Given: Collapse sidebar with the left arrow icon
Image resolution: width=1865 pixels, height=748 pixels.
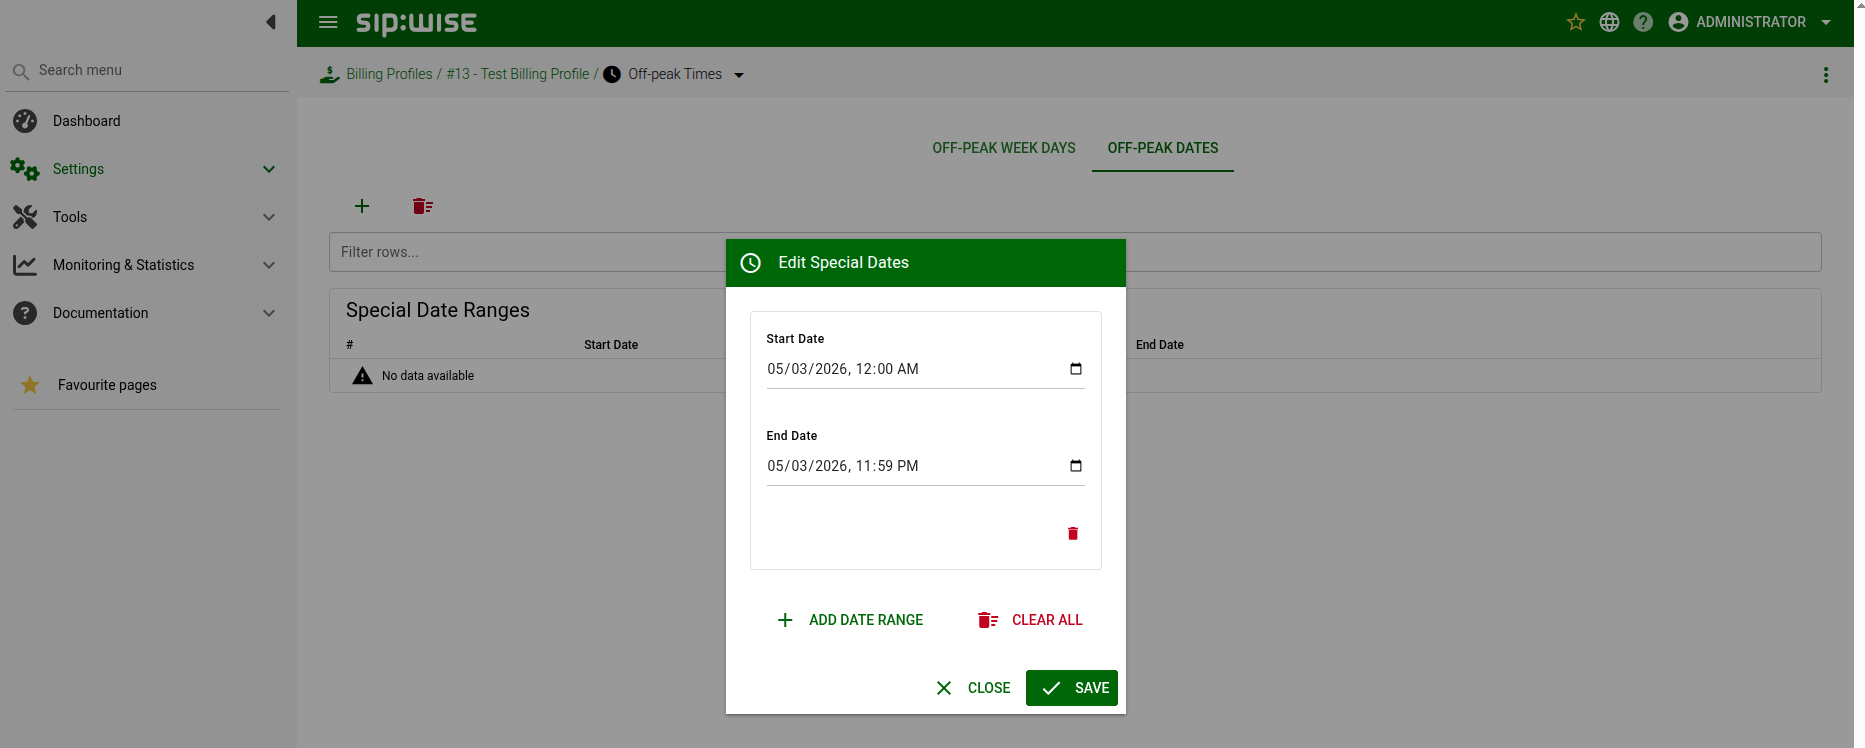Looking at the screenshot, I should (x=271, y=22).
